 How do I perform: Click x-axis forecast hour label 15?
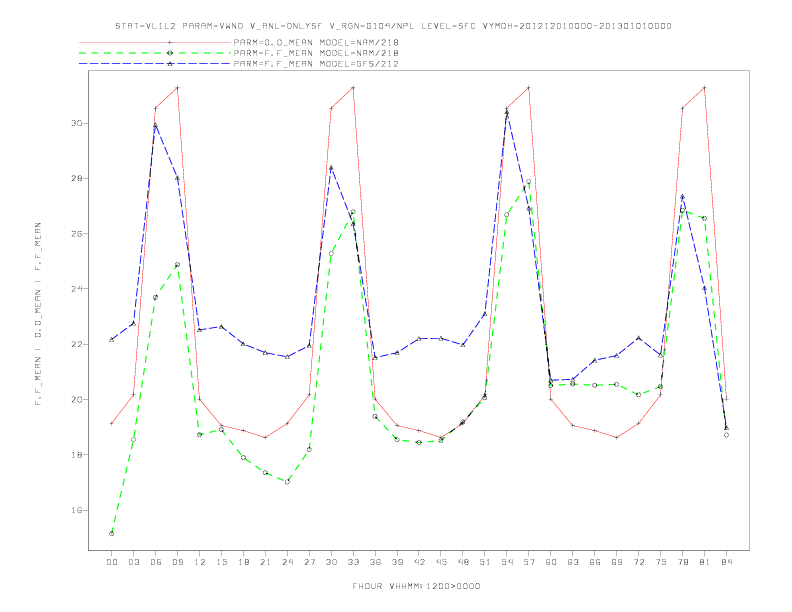[x=221, y=562]
